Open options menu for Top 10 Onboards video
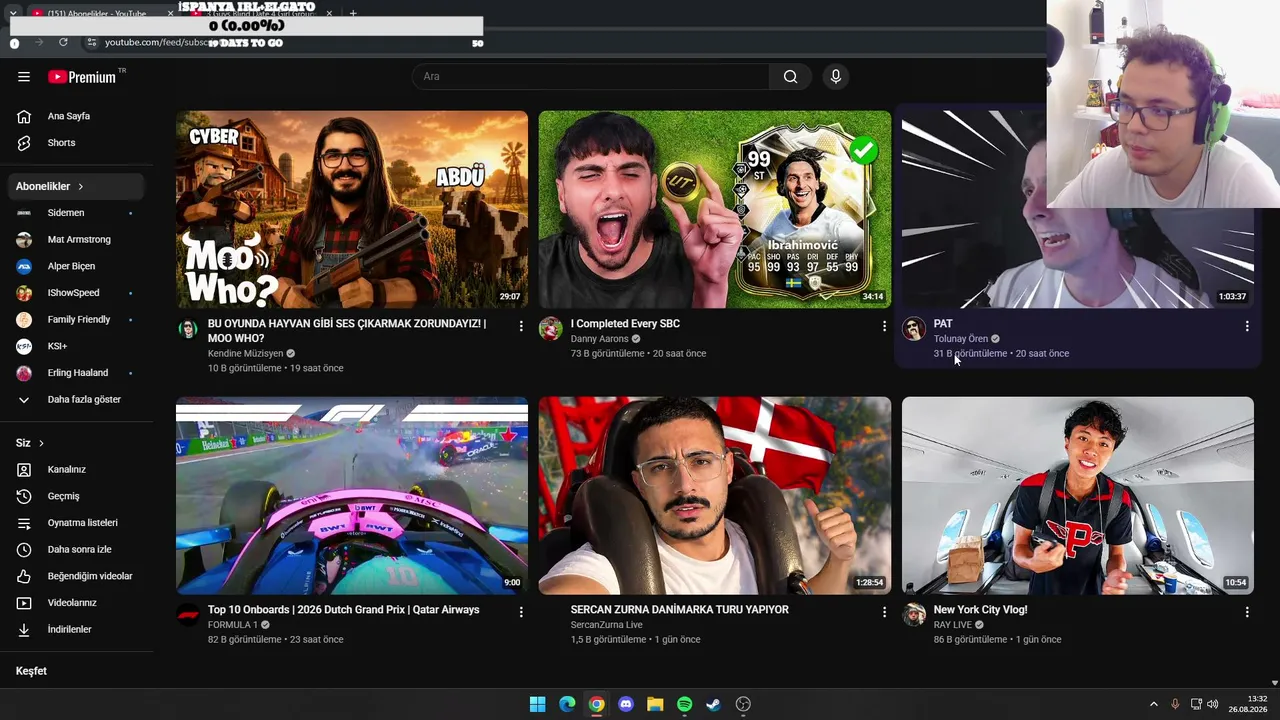Viewport: 1280px width, 720px height. pyautogui.click(x=521, y=612)
